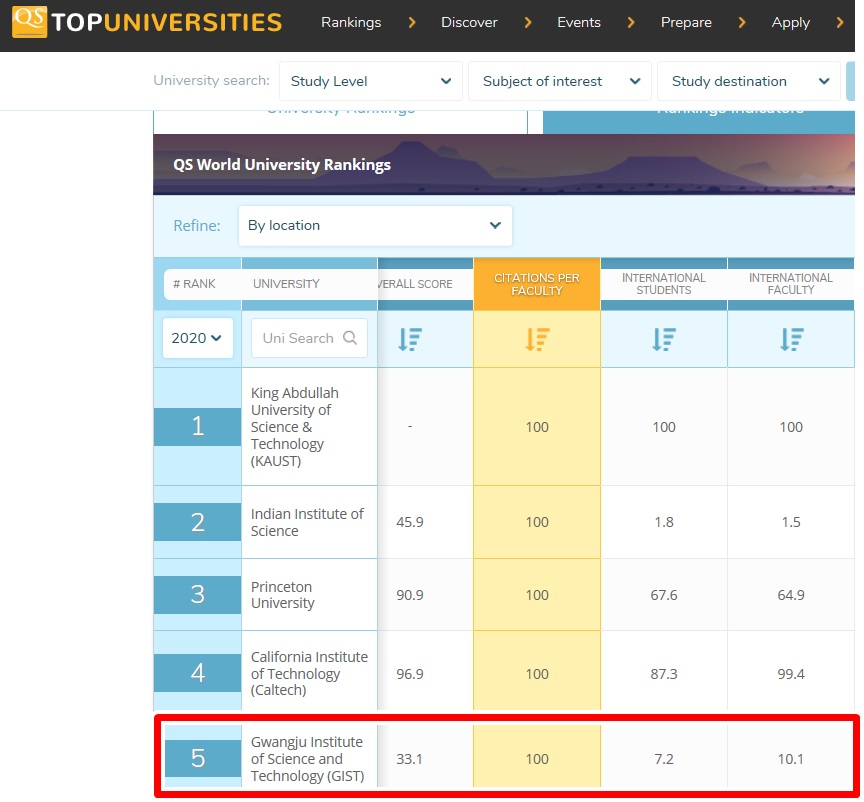The height and width of the screenshot is (802, 864).
Task: Expand the By location refine dropdown
Action: click(x=375, y=226)
